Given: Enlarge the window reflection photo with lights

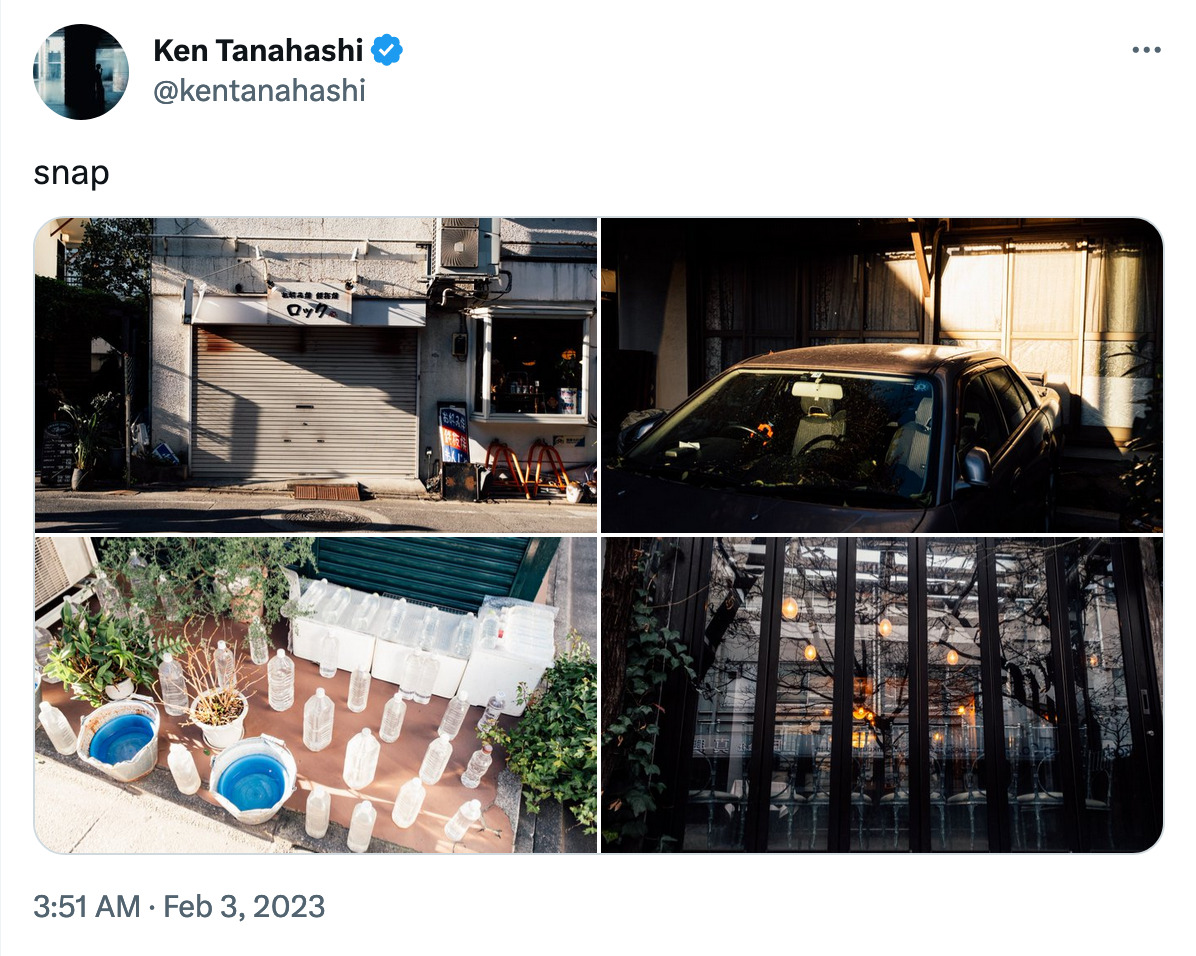Looking at the screenshot, I should click(882, 695).
